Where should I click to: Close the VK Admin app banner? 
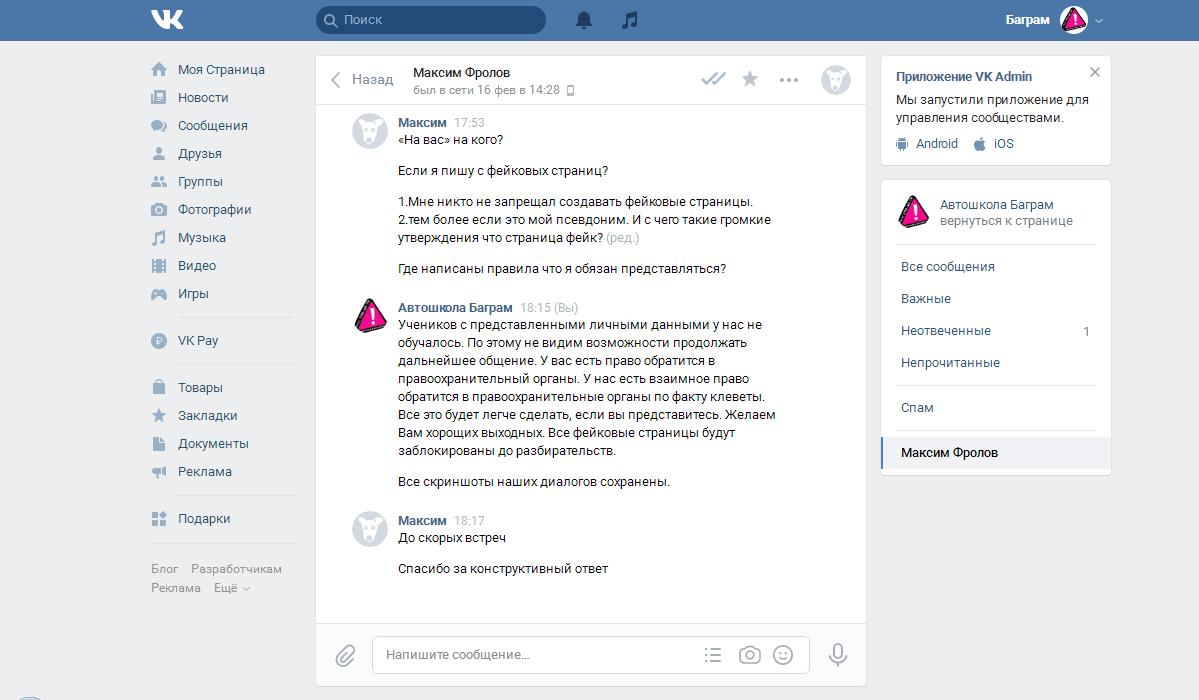click(1094, 72)
